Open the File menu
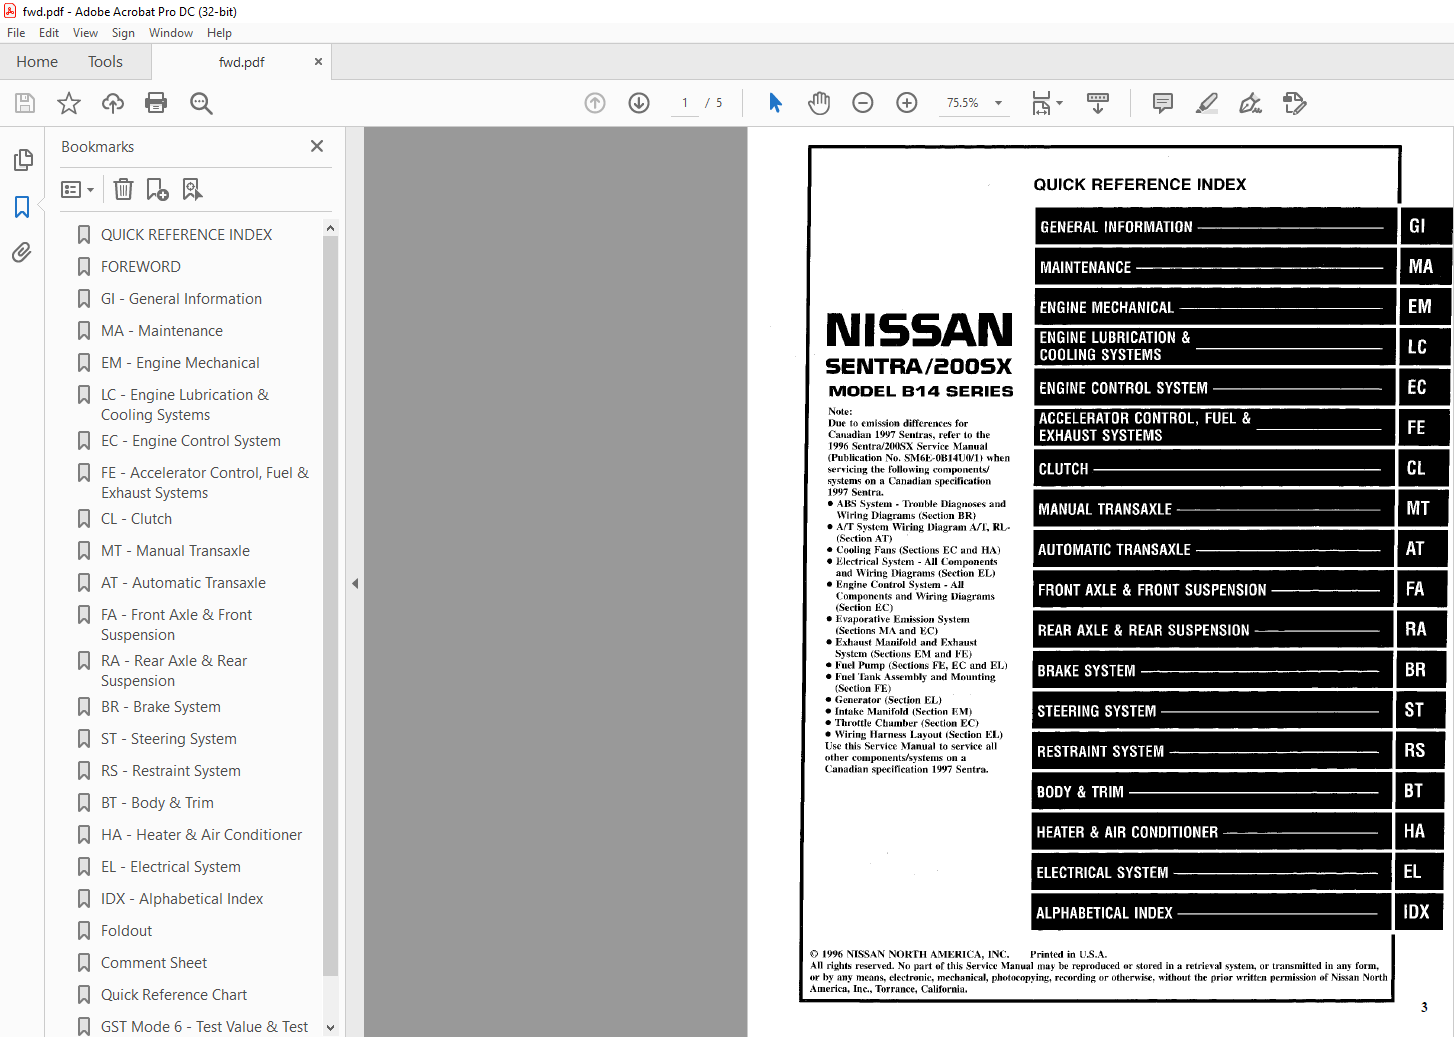 pos(16,33)
